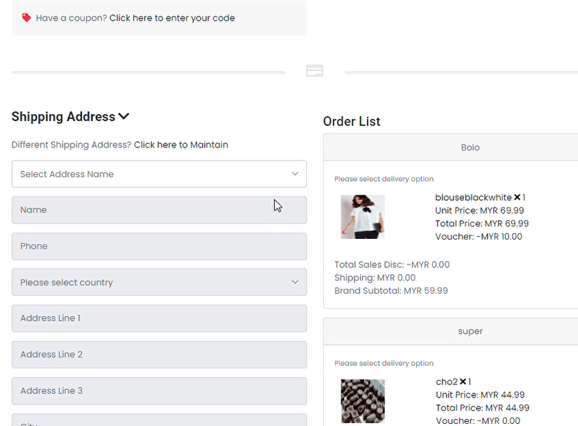
Task: Click the credit card payment step icon
Action: pyautogui.click(x=314, y=70)
